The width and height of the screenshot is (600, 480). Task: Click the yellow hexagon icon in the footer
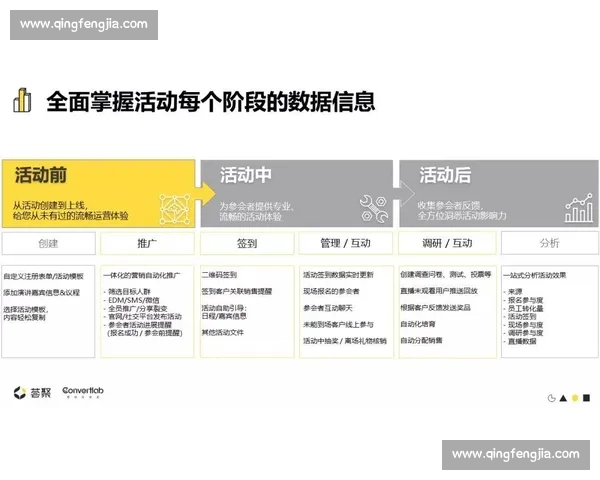coord(575,398)
